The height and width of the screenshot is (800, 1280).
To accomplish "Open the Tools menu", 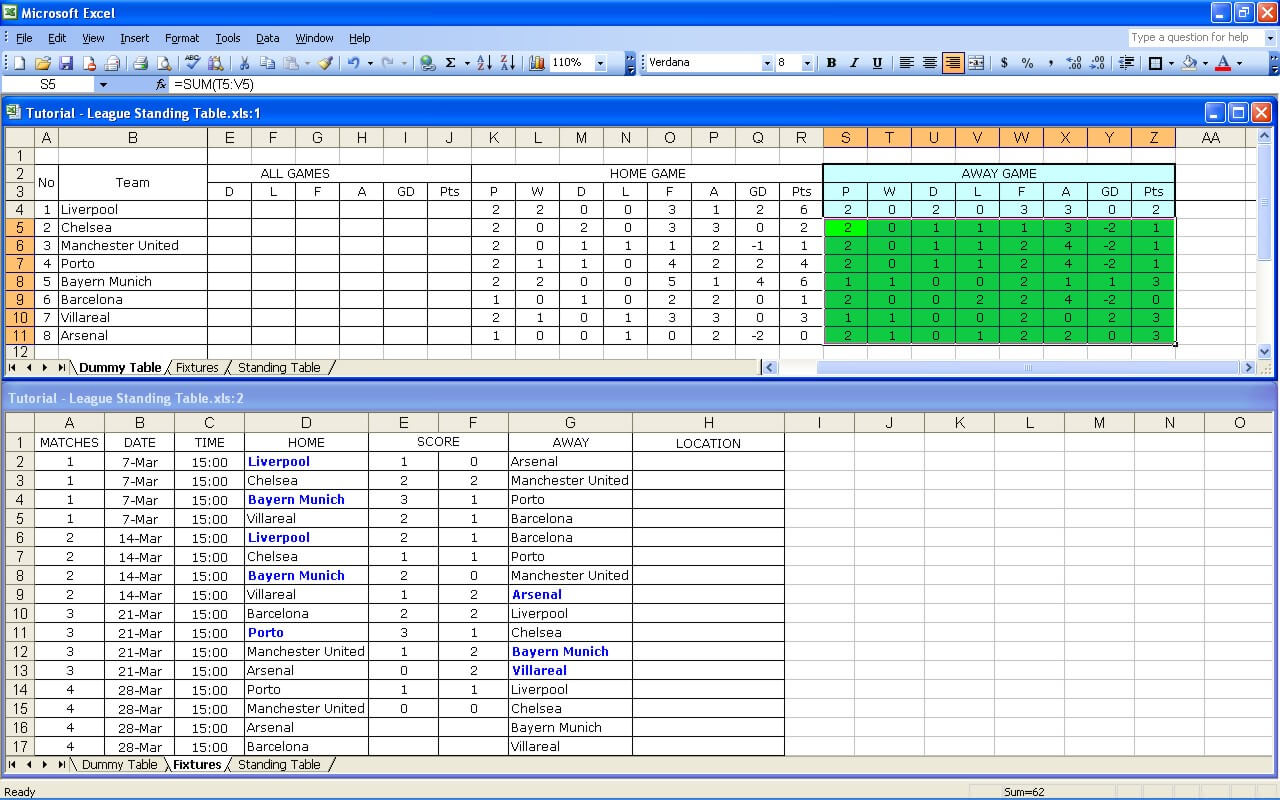I will pyautogui.click(x=228, y=38).
